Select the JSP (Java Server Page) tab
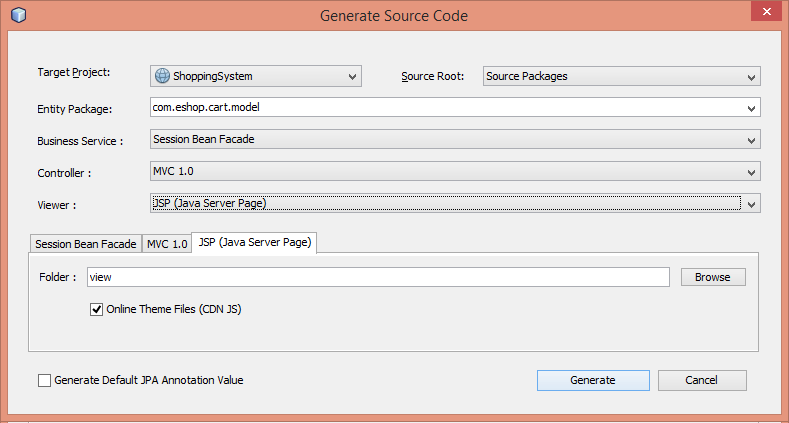 point(254,243)
